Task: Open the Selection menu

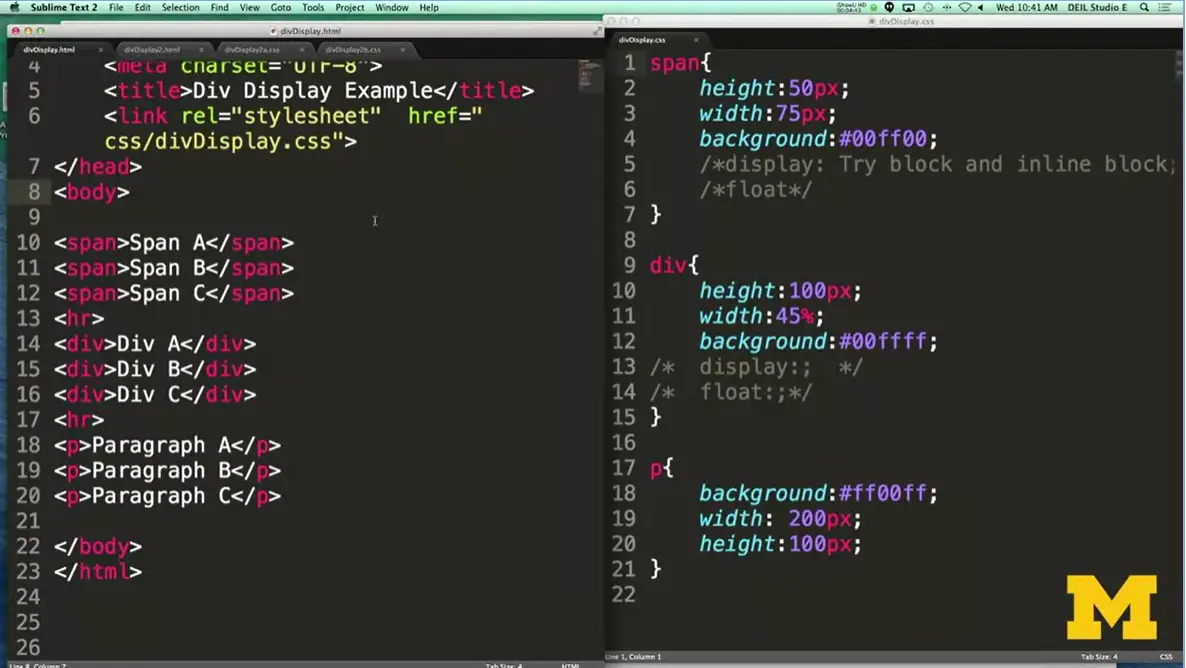Action: point(180,7)
